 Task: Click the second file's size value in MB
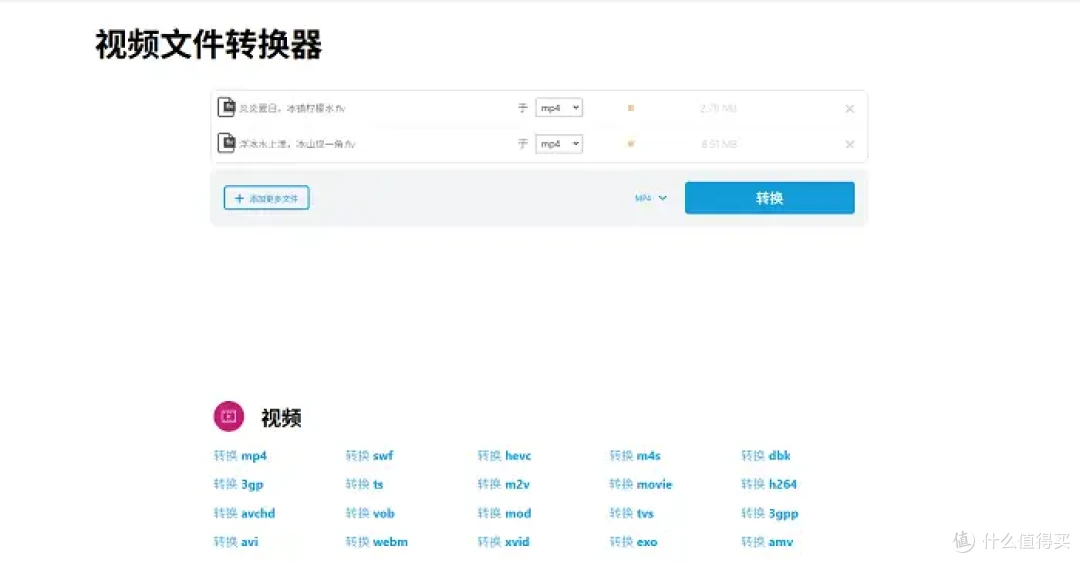719,144
